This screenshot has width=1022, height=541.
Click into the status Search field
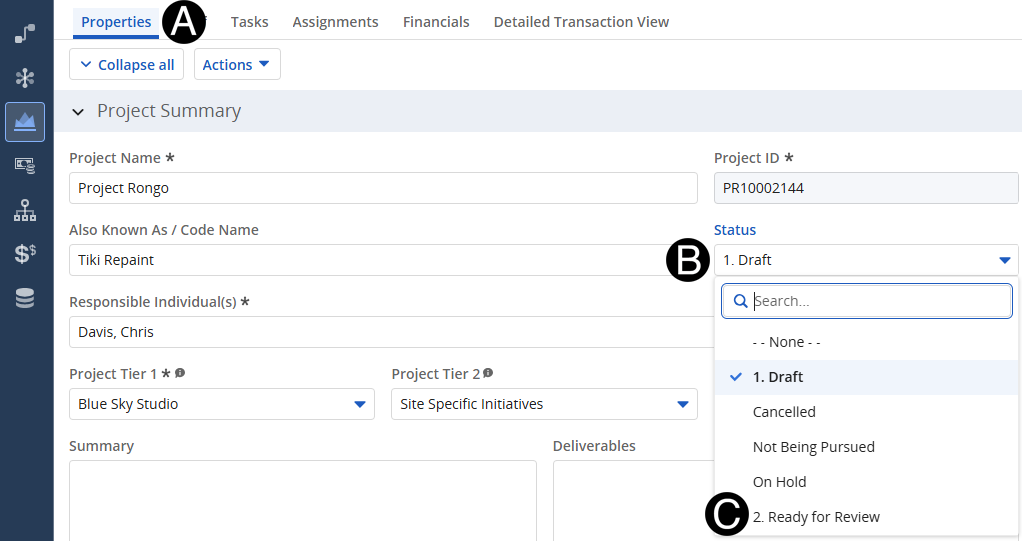[x=878, y=301]
